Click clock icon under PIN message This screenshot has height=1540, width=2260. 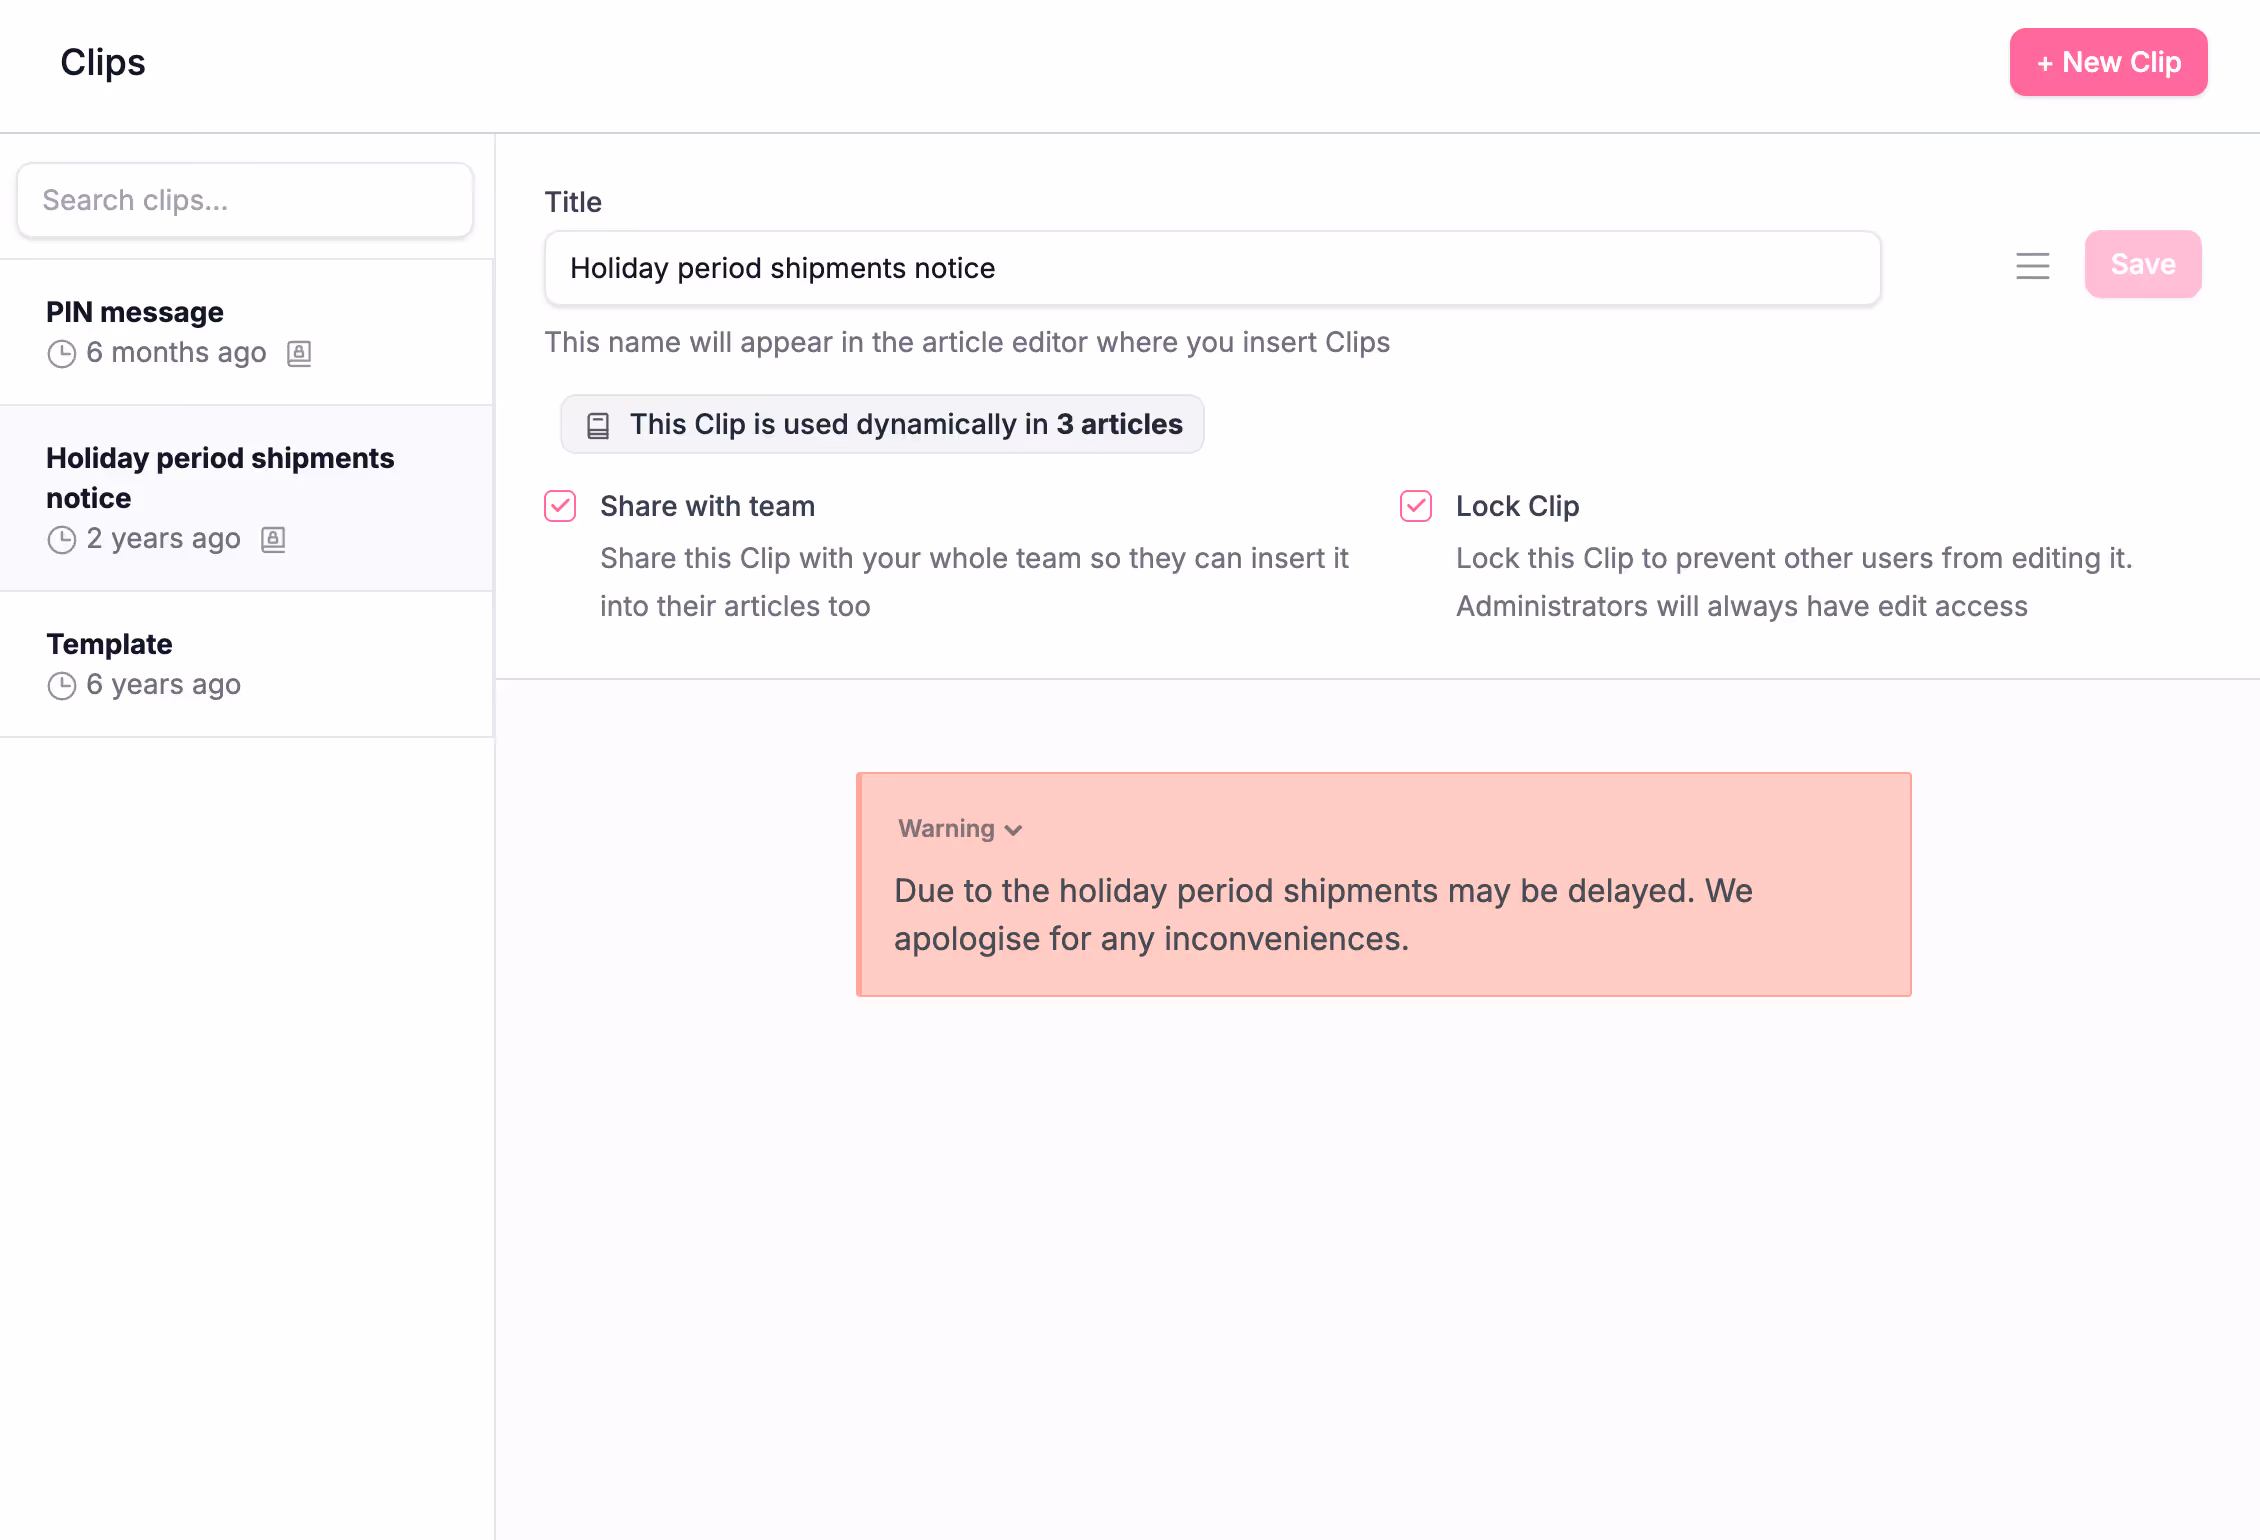pos(62,354)
